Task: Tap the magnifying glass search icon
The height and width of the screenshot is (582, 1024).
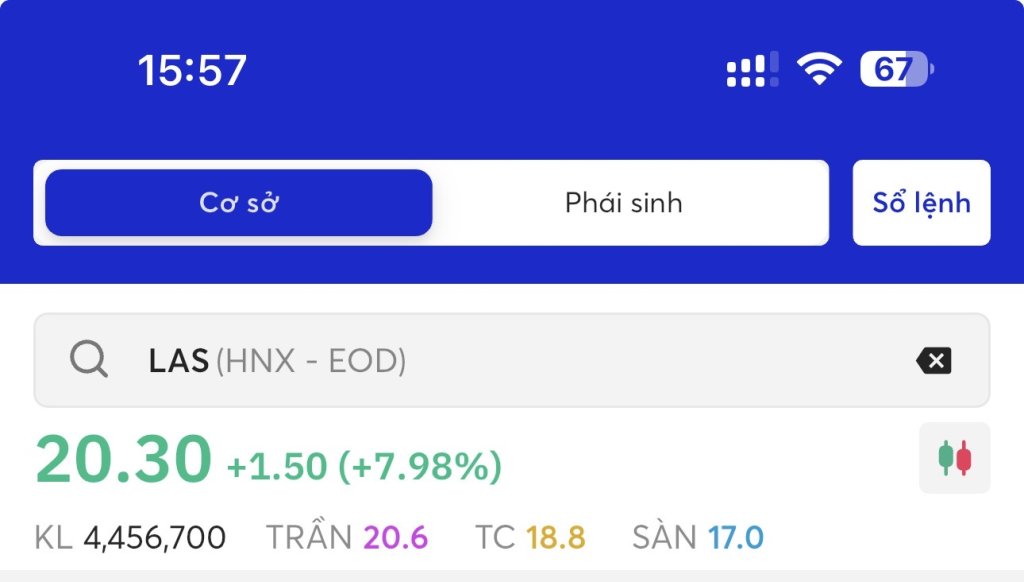Action: (x=89, y=359)
